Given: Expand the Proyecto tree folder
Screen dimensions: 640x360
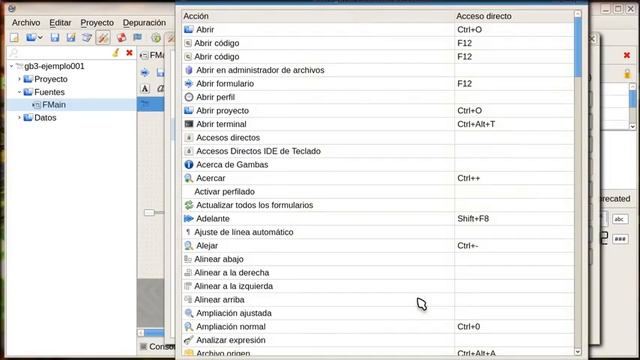Looking at the screenshot, I should tap(19, 79).
